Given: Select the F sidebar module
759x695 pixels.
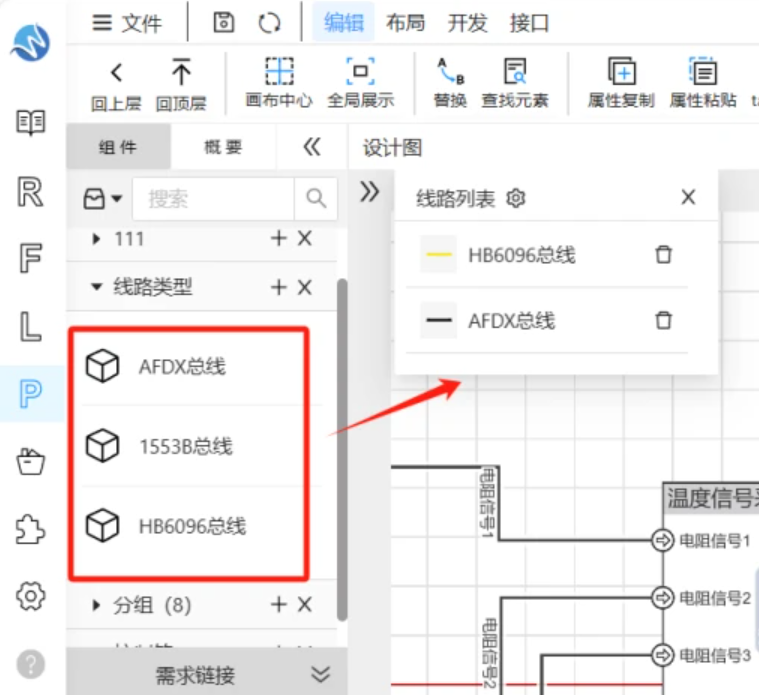Looking at the screenshot, I should point(30,257).
